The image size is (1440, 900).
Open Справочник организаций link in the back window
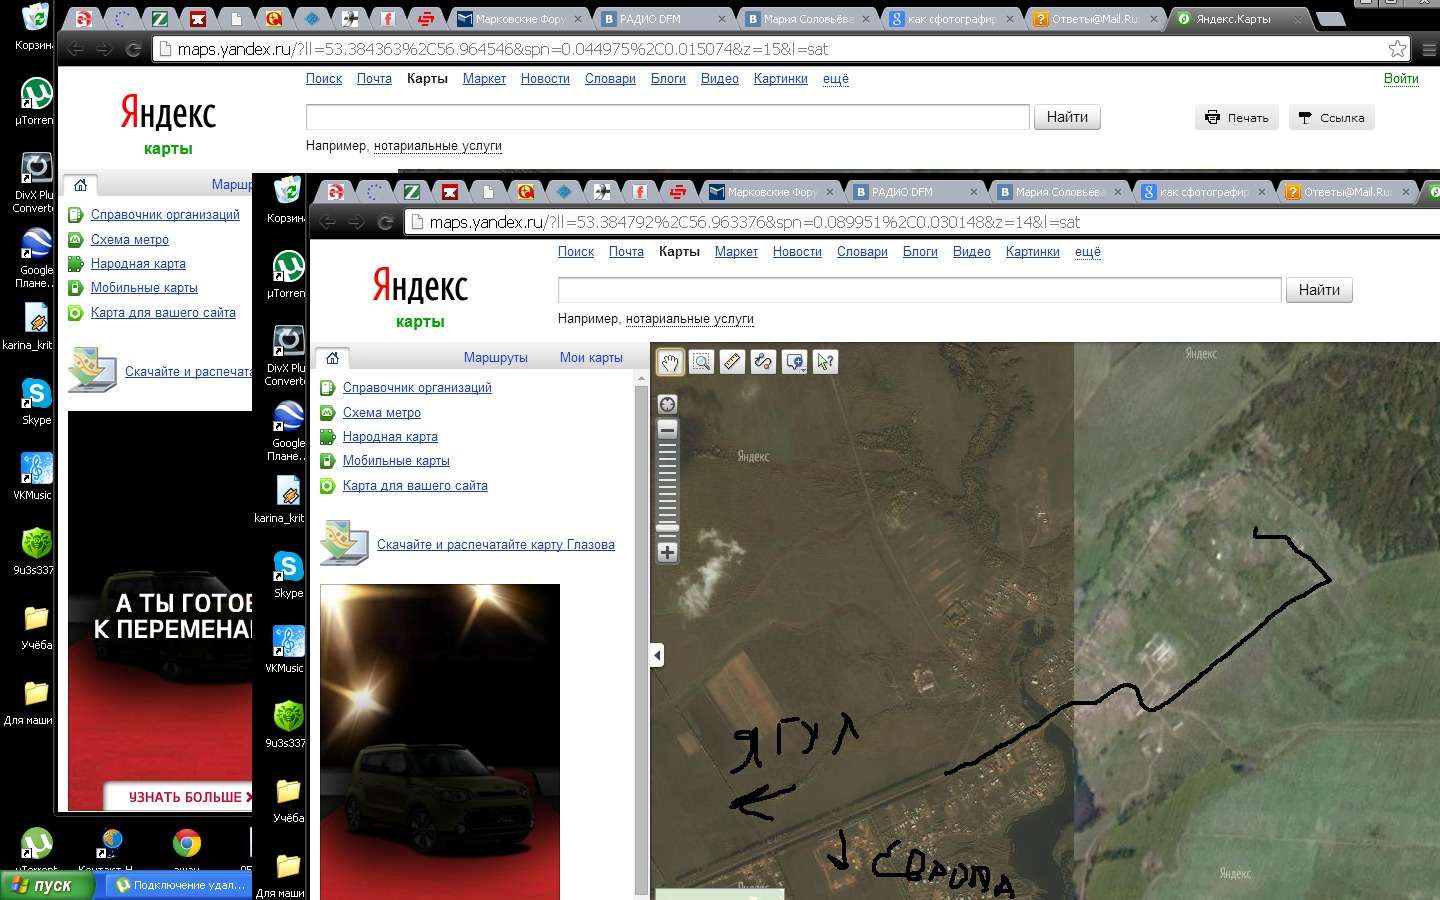(x=165, y=215)
